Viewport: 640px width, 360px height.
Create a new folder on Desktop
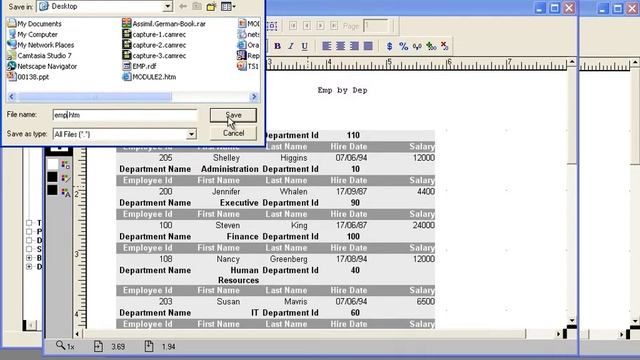point(211,6)
